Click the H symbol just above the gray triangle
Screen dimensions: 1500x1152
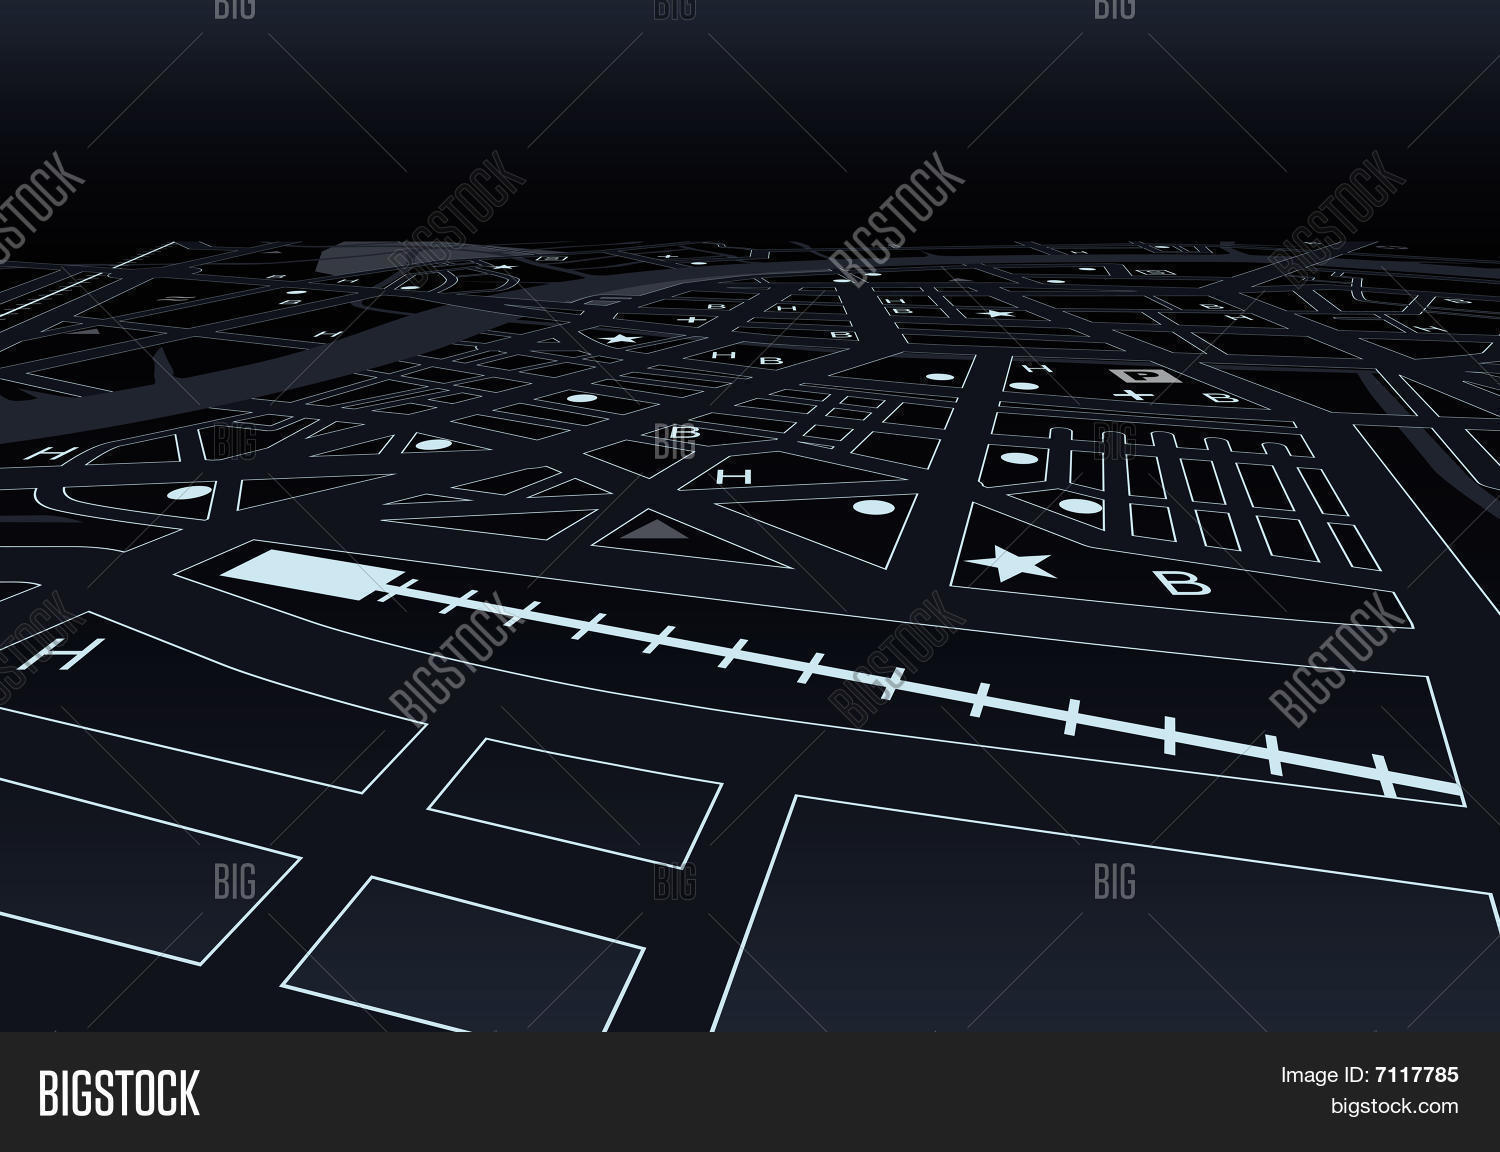tap(734, 477)
